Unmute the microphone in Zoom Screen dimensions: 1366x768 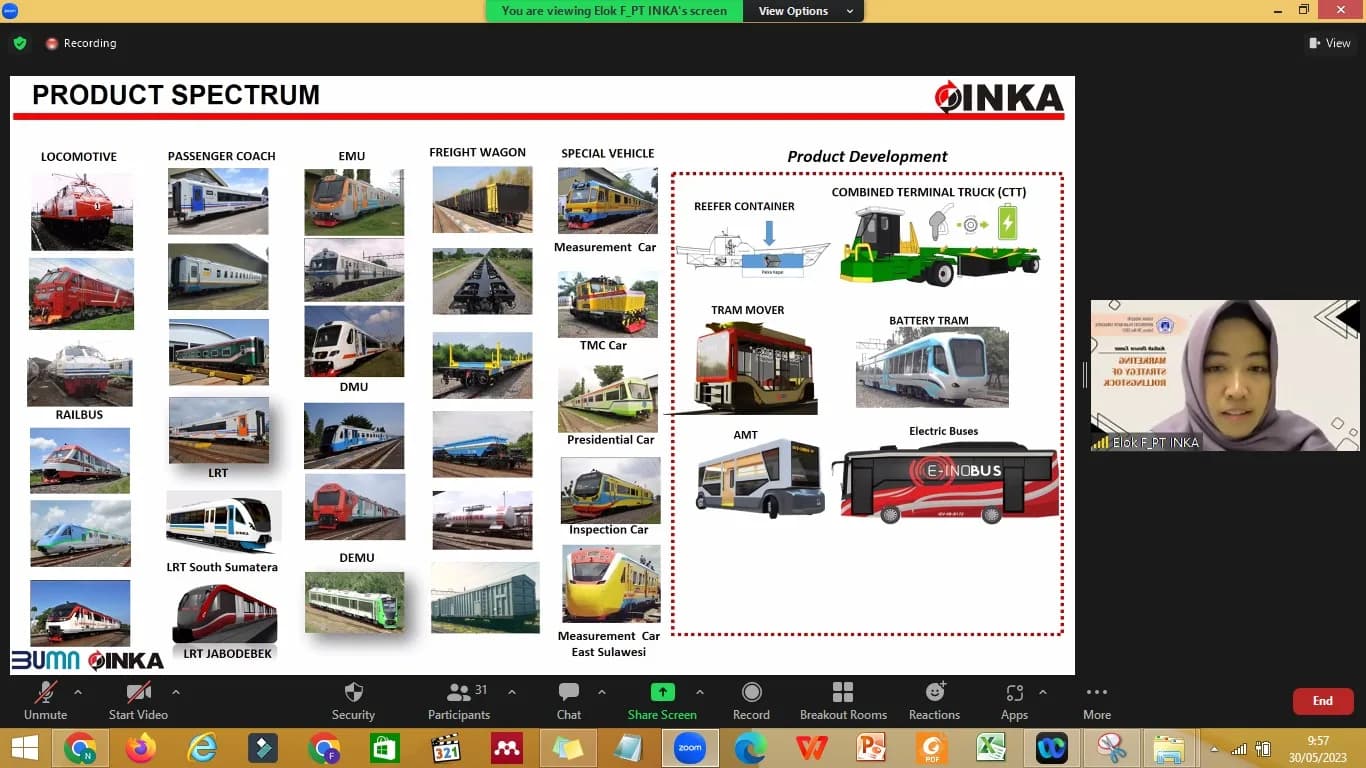45,700
